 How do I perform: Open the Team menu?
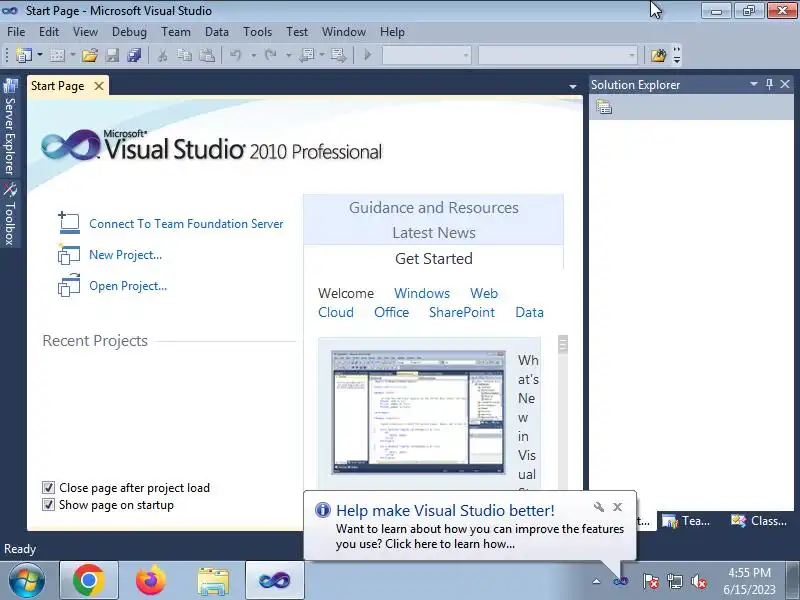pyautogui.click(x=176, y=32)
